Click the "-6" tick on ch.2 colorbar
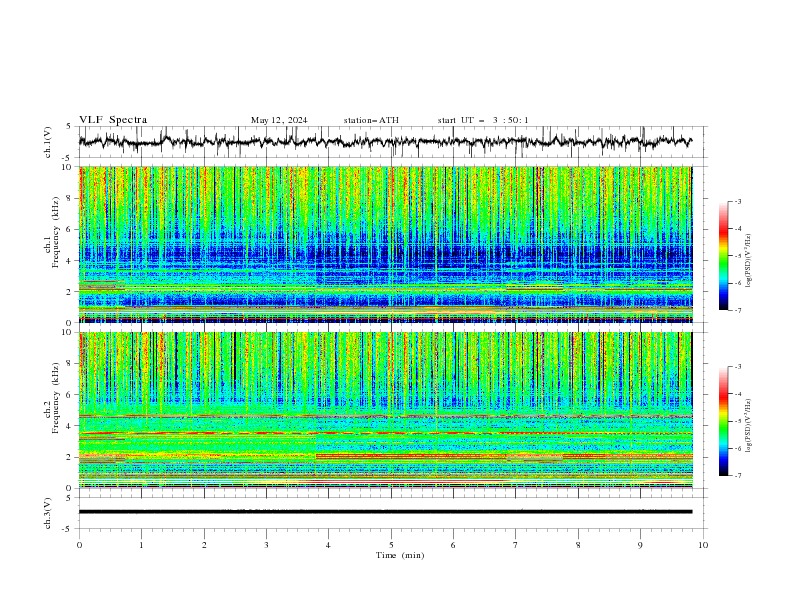This screenshot has height=612, width=792. coord(738,448)
